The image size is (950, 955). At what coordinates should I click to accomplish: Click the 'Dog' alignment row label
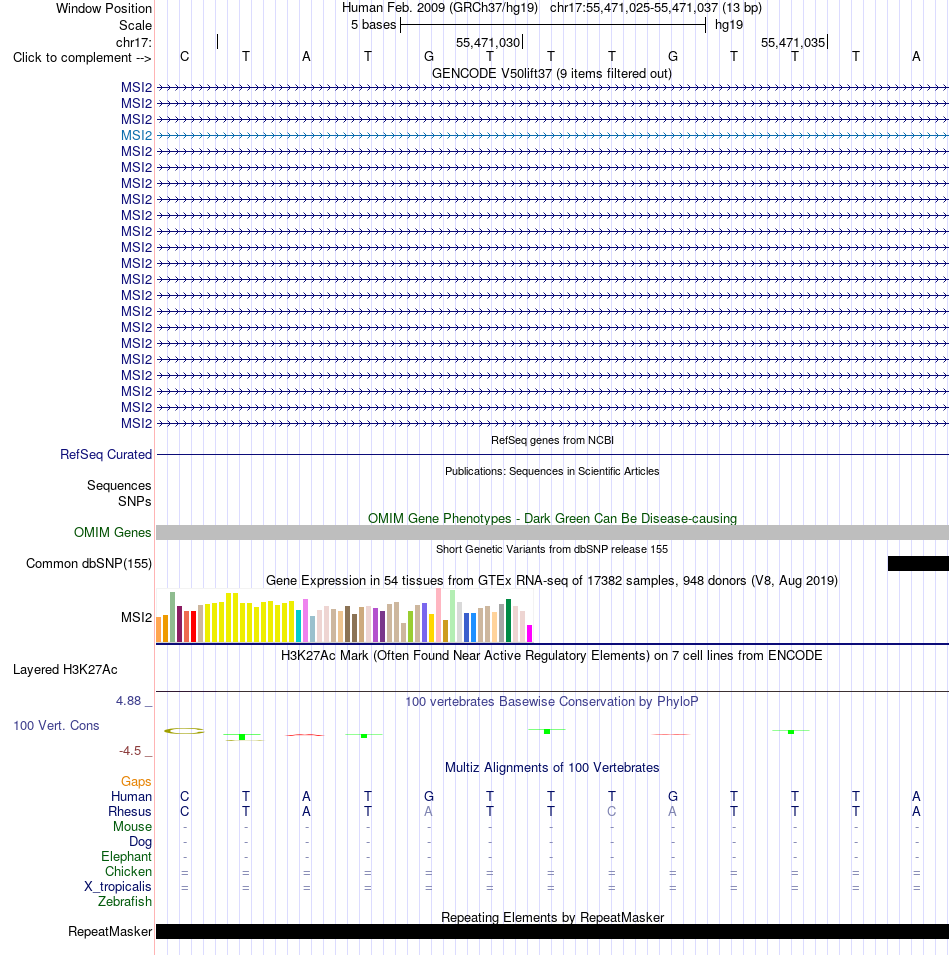point(140,842)
